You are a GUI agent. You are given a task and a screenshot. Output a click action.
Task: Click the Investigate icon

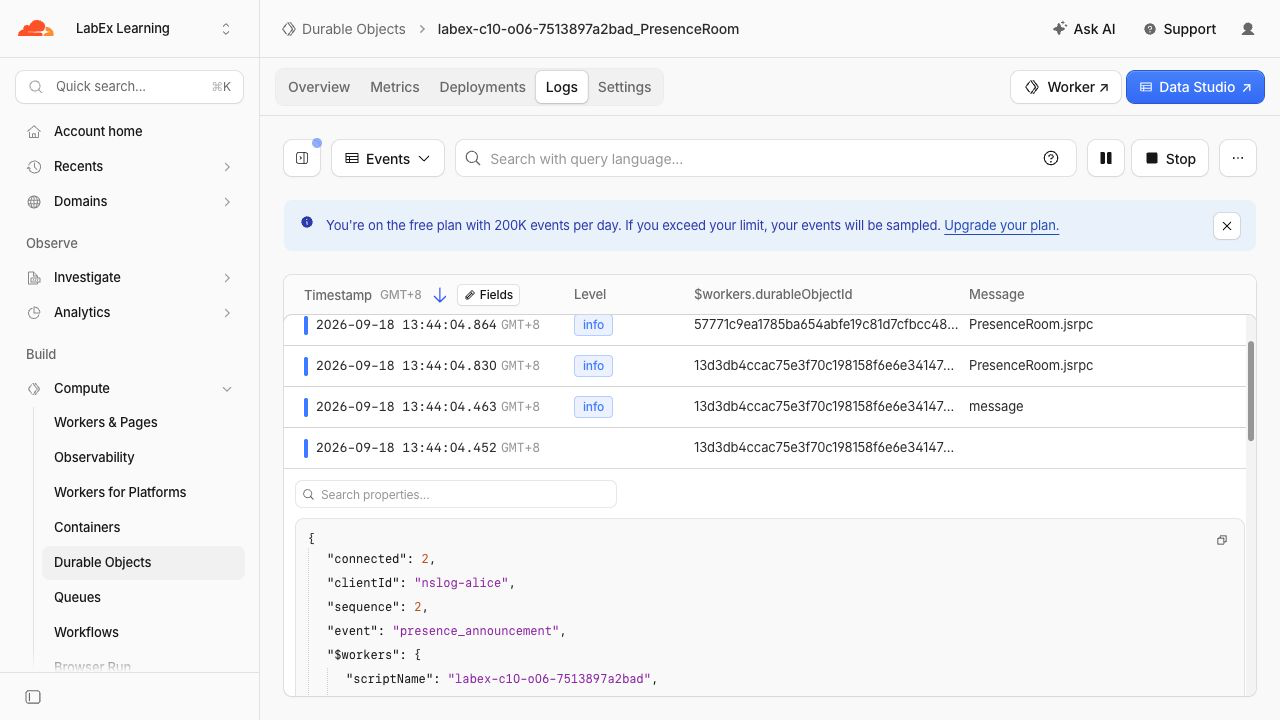(x=34, y=278)
